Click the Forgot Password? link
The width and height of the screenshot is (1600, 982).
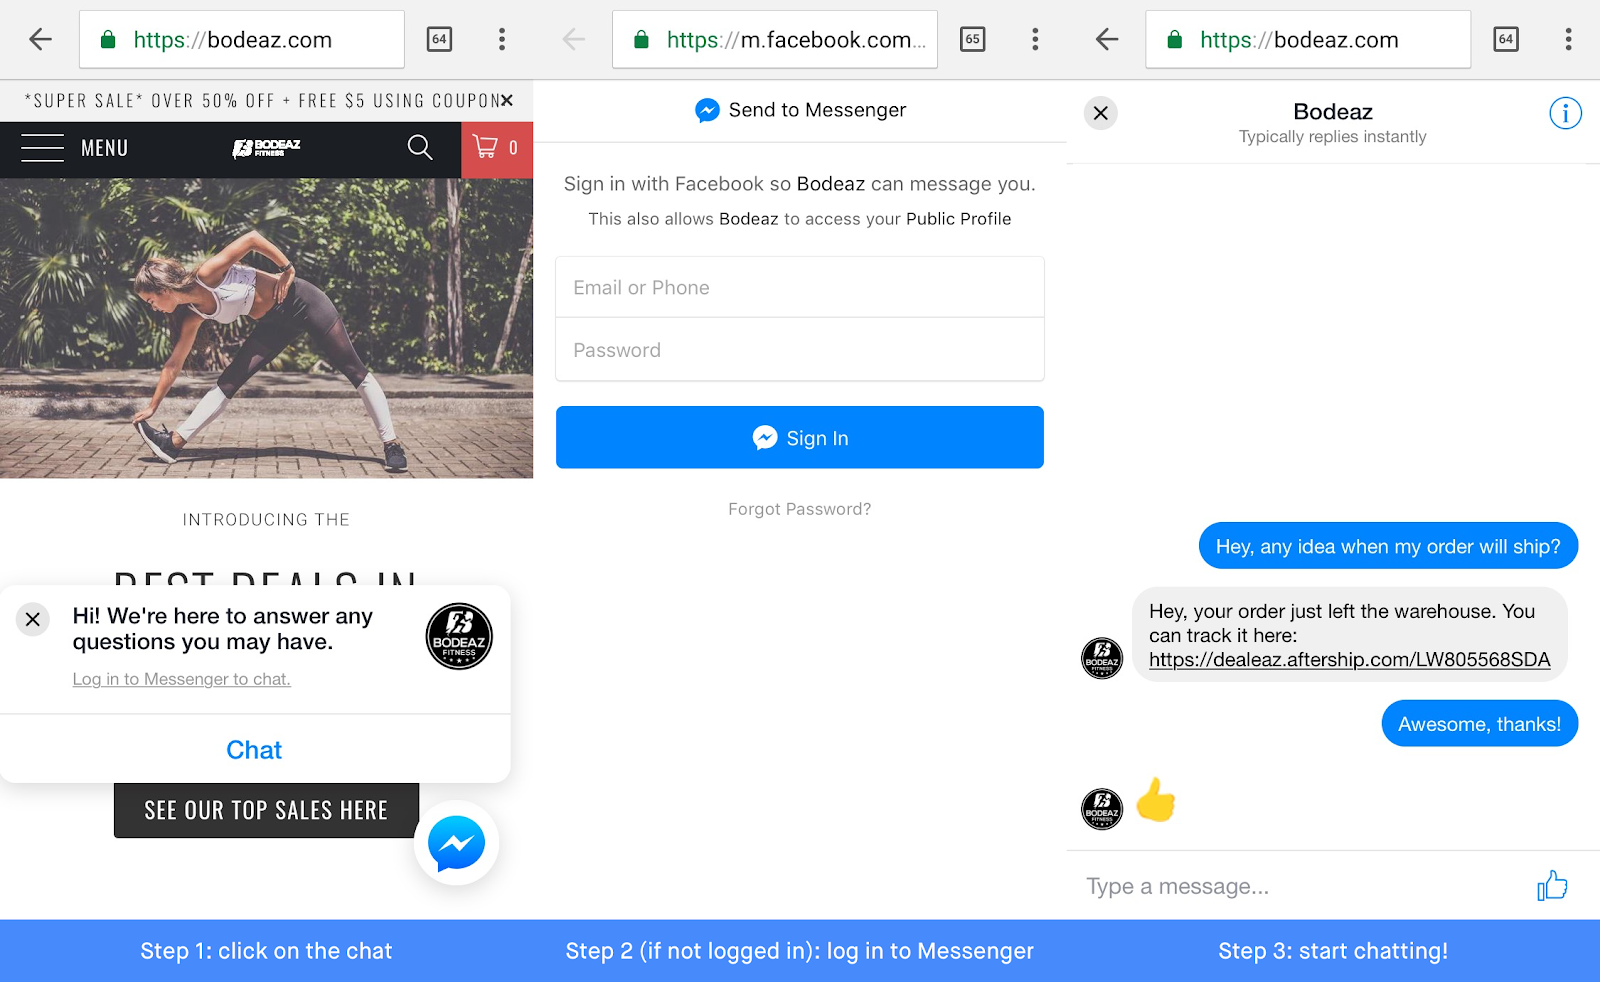click(800, 509)
